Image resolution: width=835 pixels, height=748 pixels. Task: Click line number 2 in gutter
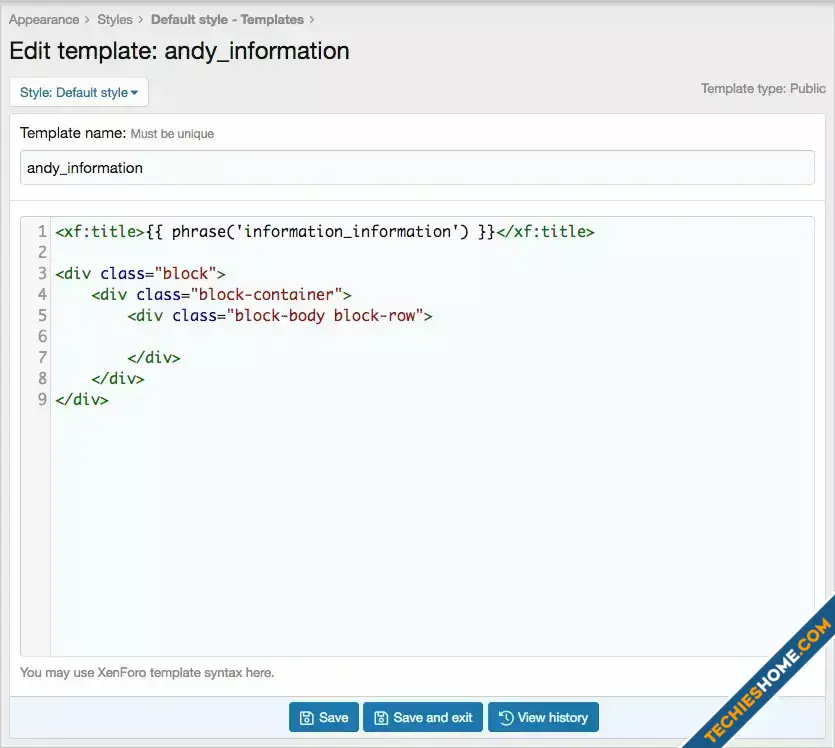[x=42, y=252]
